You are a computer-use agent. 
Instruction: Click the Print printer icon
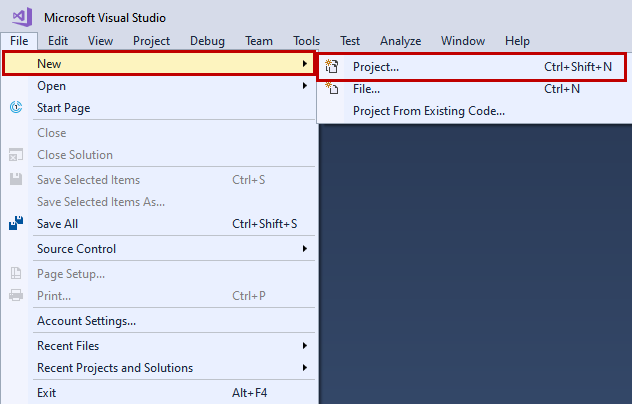pos(16,296)
